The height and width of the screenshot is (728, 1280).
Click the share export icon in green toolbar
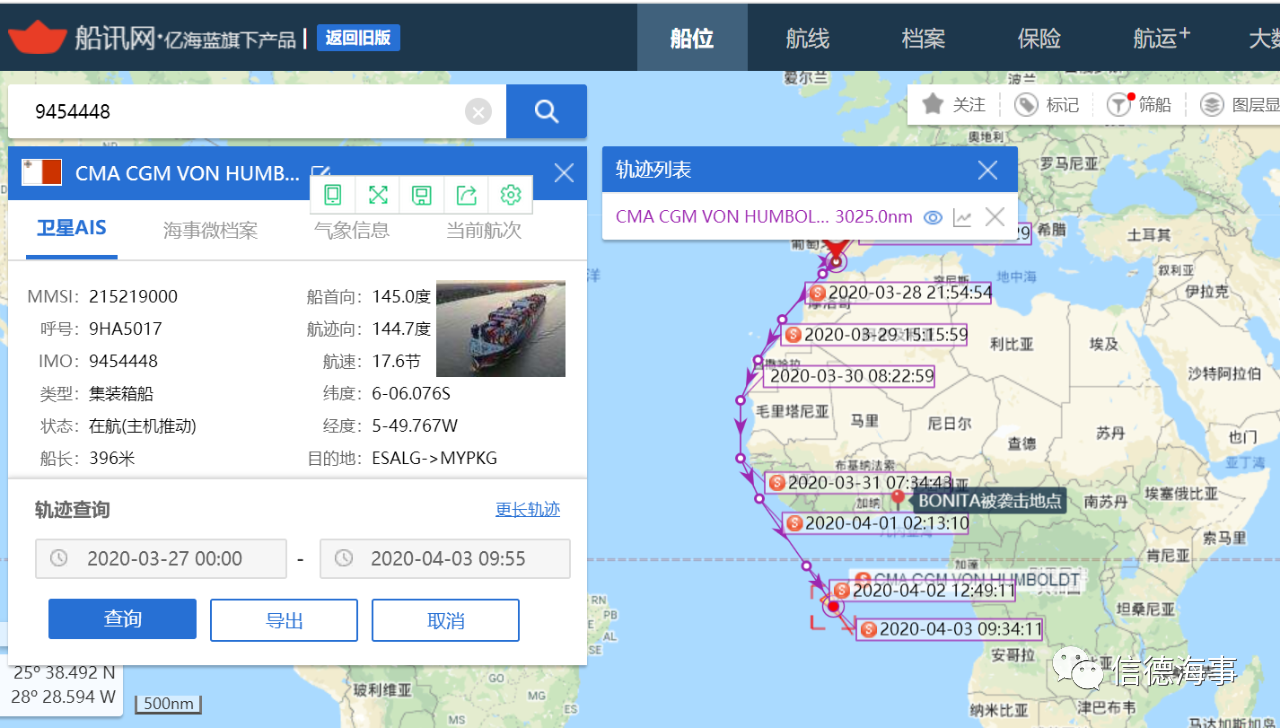point(467,195)
